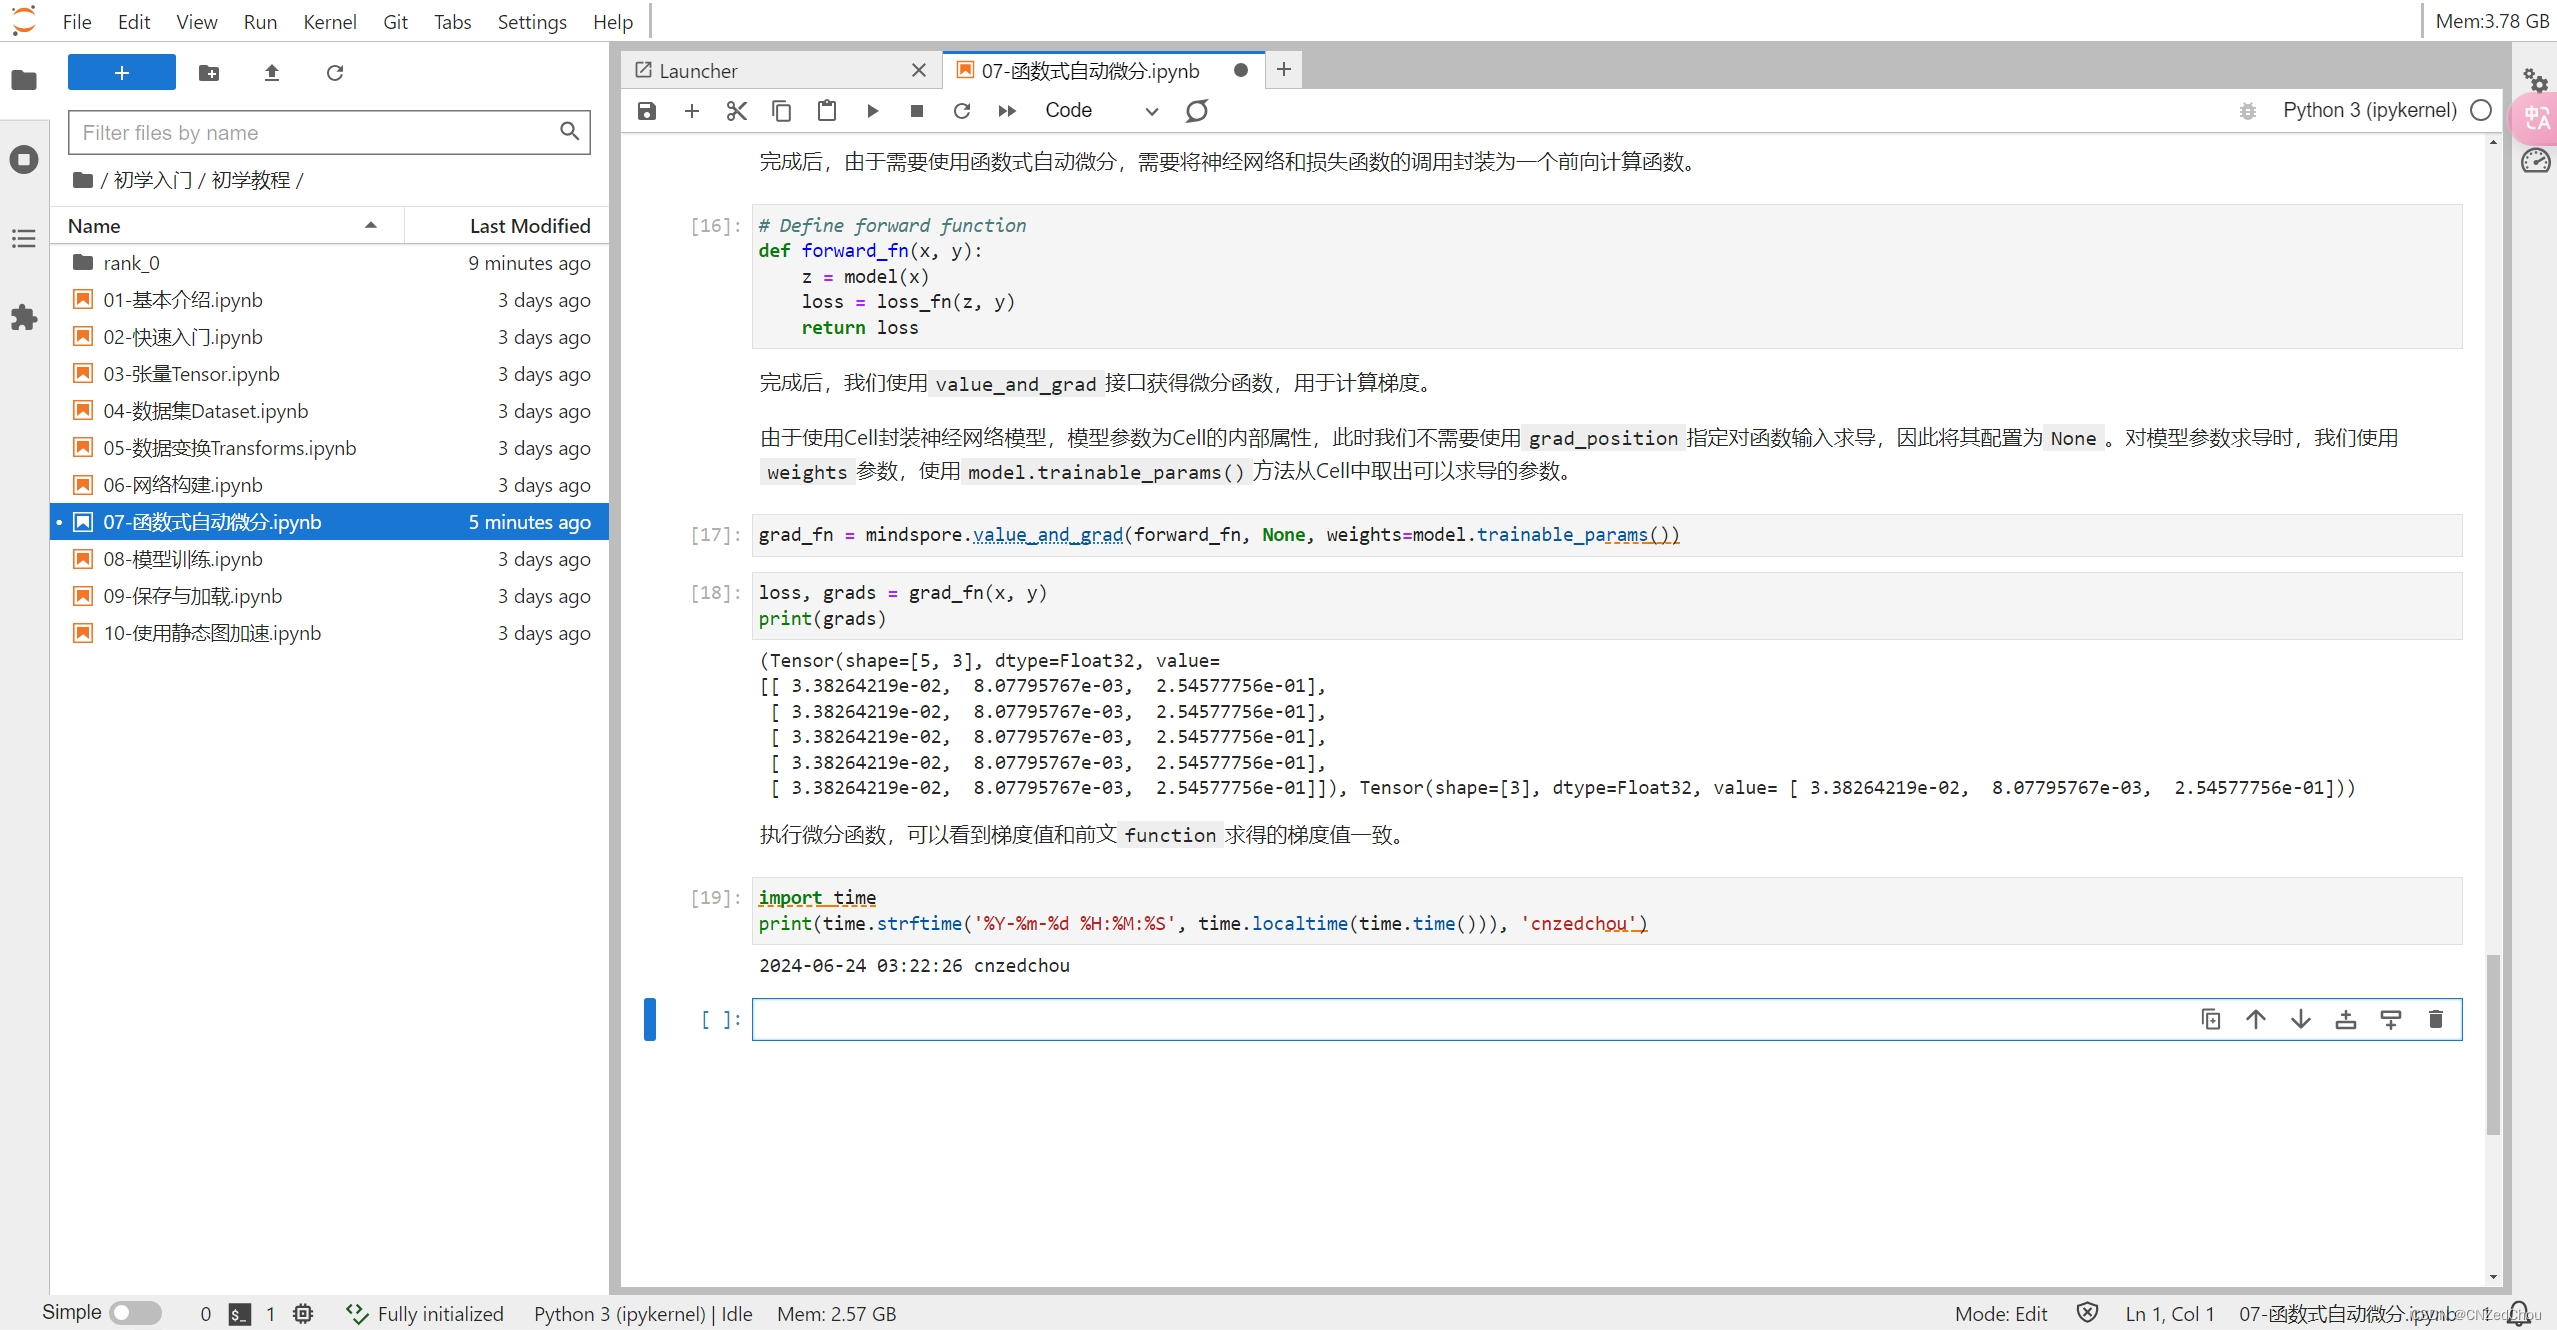Click the save icon in toolbar
2557x1330 pixels.
pyautogui.click(x=646, y=110)
